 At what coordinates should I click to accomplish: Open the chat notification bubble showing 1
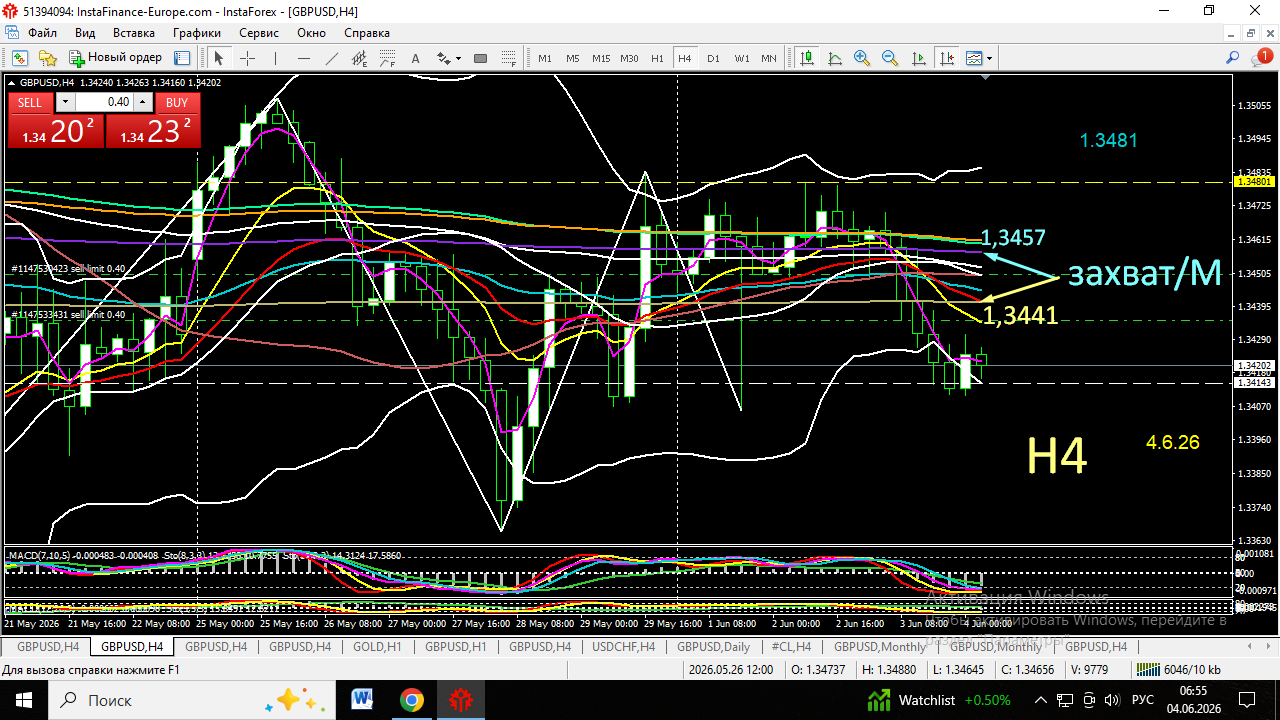(x=1262, y=57)
